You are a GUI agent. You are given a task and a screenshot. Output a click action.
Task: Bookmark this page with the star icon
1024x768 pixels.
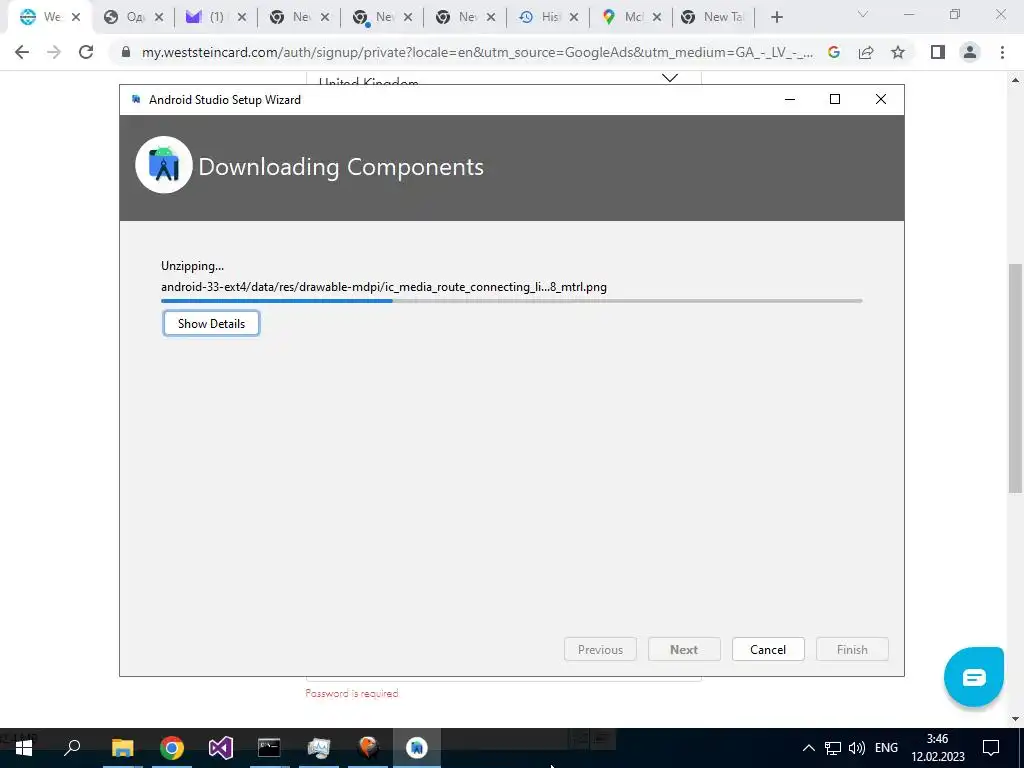pos(898,52)
